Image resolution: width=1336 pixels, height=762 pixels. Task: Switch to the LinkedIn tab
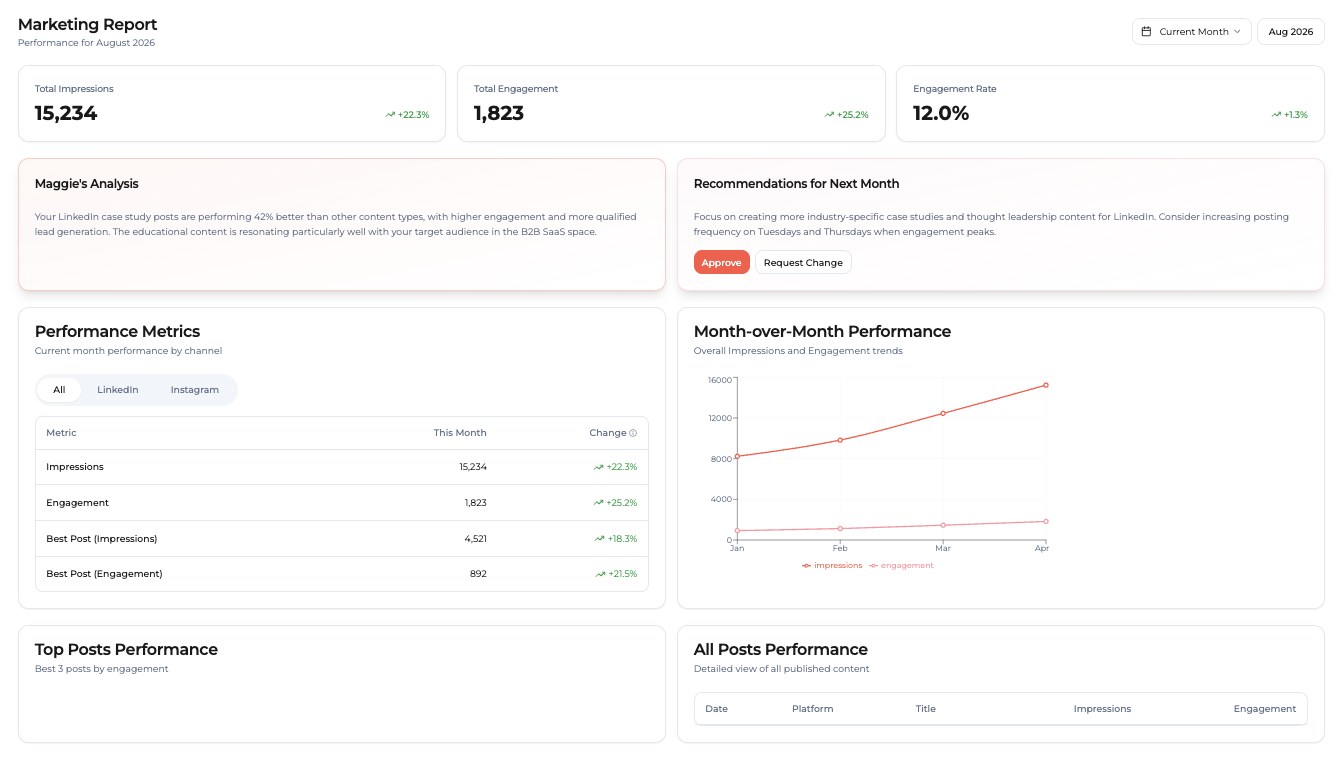pyautogui.click(x=118, y=390)
